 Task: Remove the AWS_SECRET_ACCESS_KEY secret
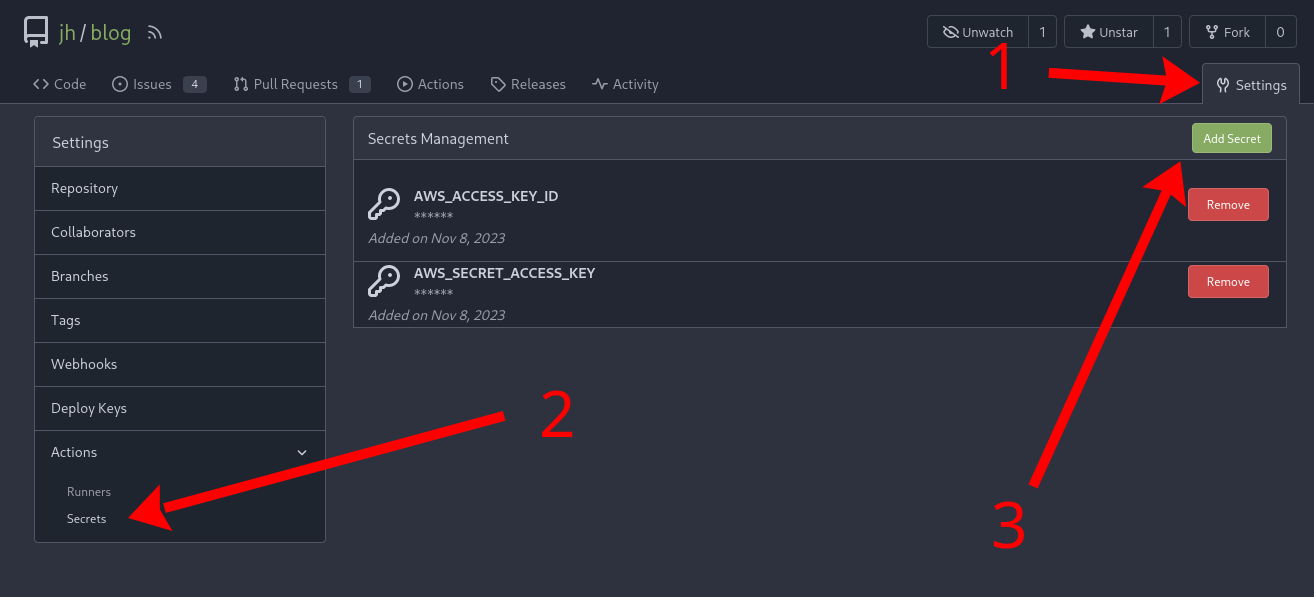click(1228, 282)
